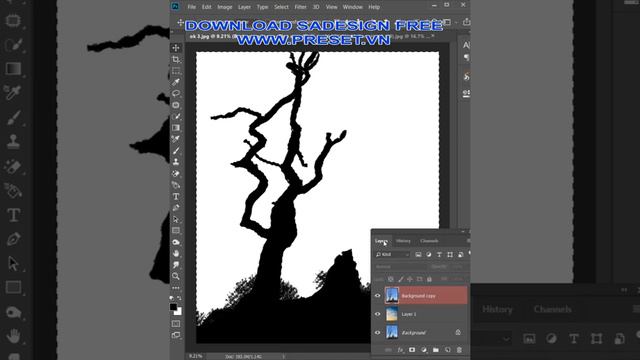
Task: Select the Rectangle shape tool
Action: [176, 231]
